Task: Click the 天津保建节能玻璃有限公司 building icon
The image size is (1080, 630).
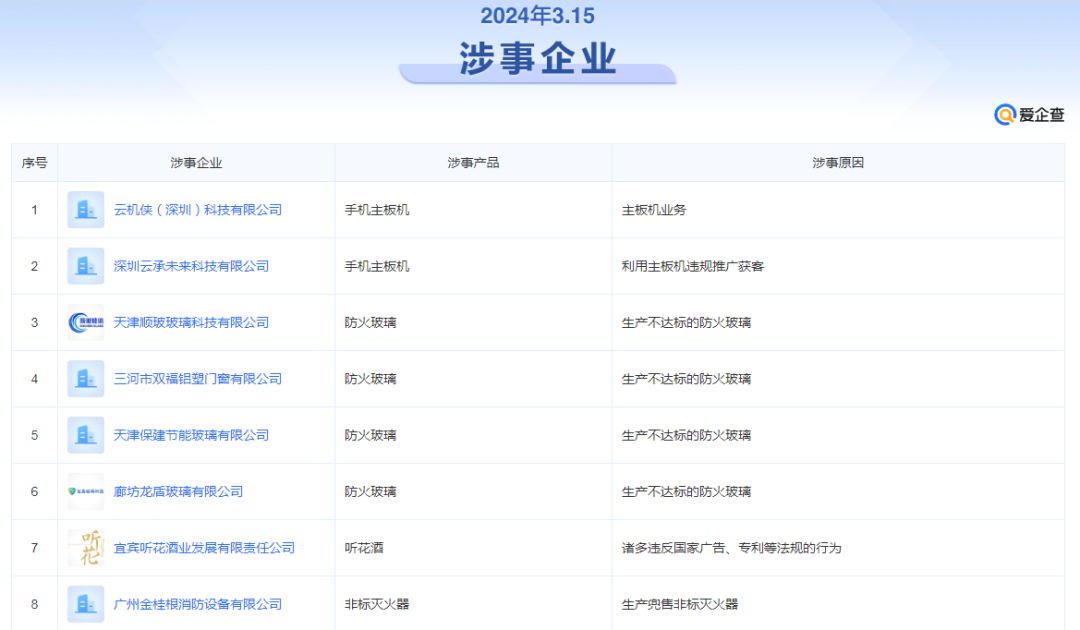Action: point(85,435)
